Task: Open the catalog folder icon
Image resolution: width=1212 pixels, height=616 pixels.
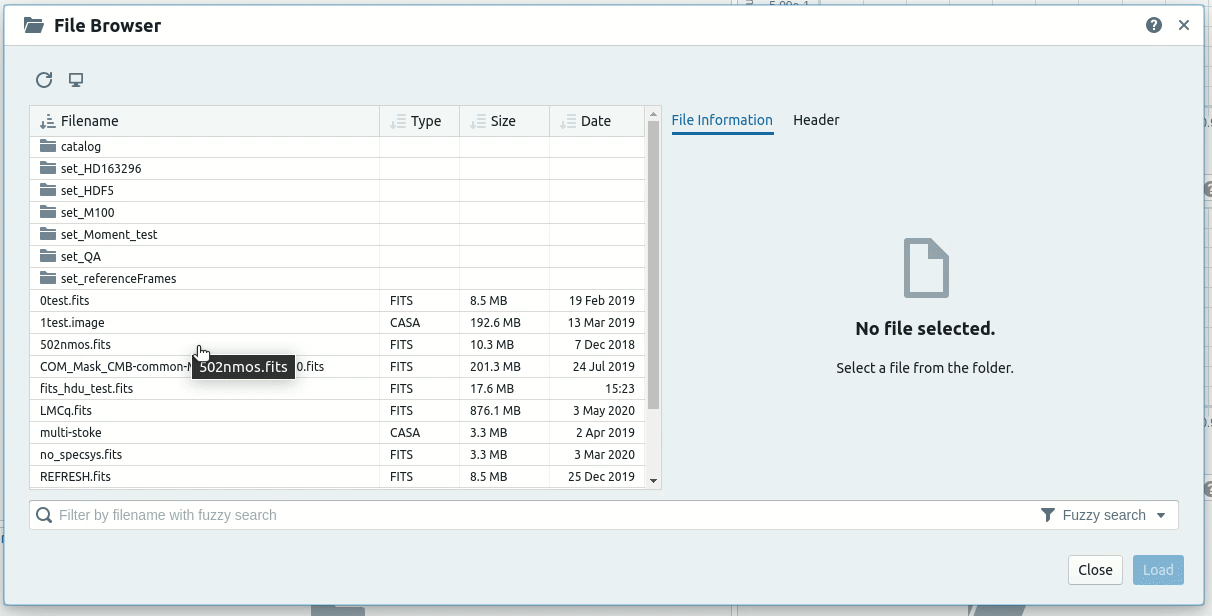Action: tap(47, 145)
